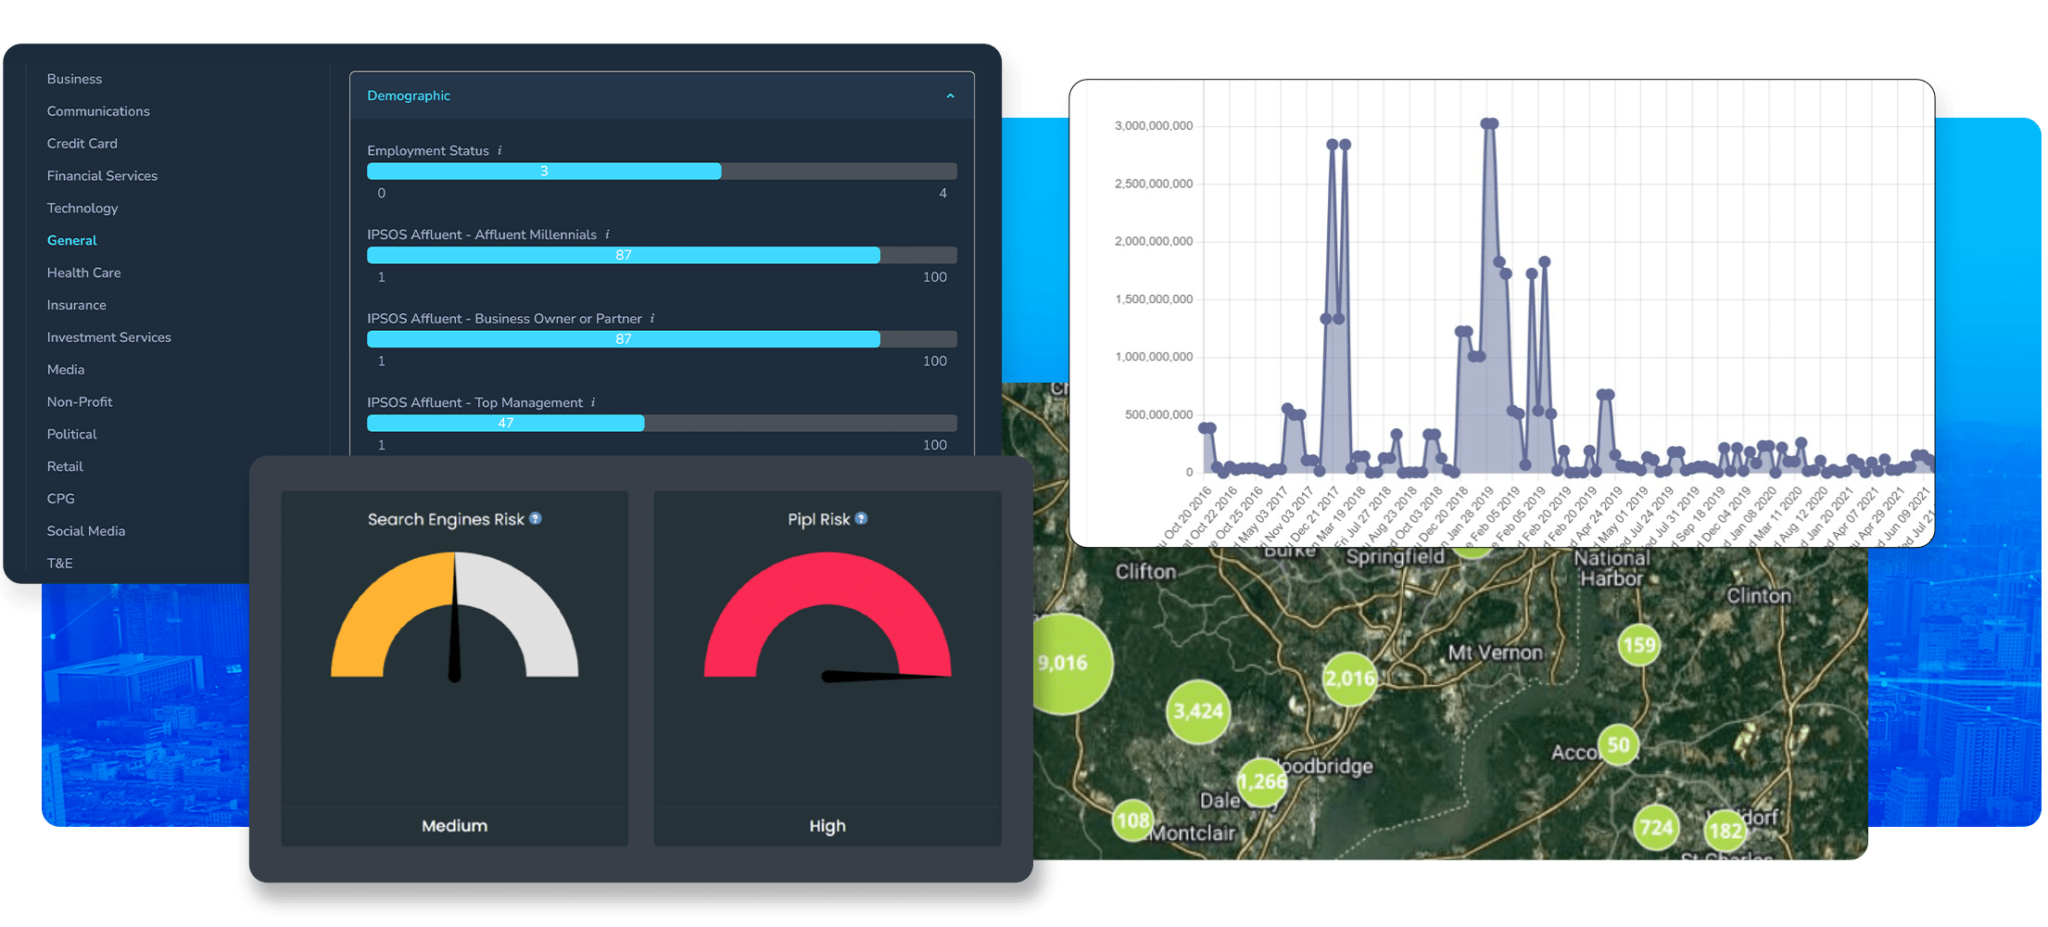Open the Pipl Risk help tooltip

pos(860,519)
